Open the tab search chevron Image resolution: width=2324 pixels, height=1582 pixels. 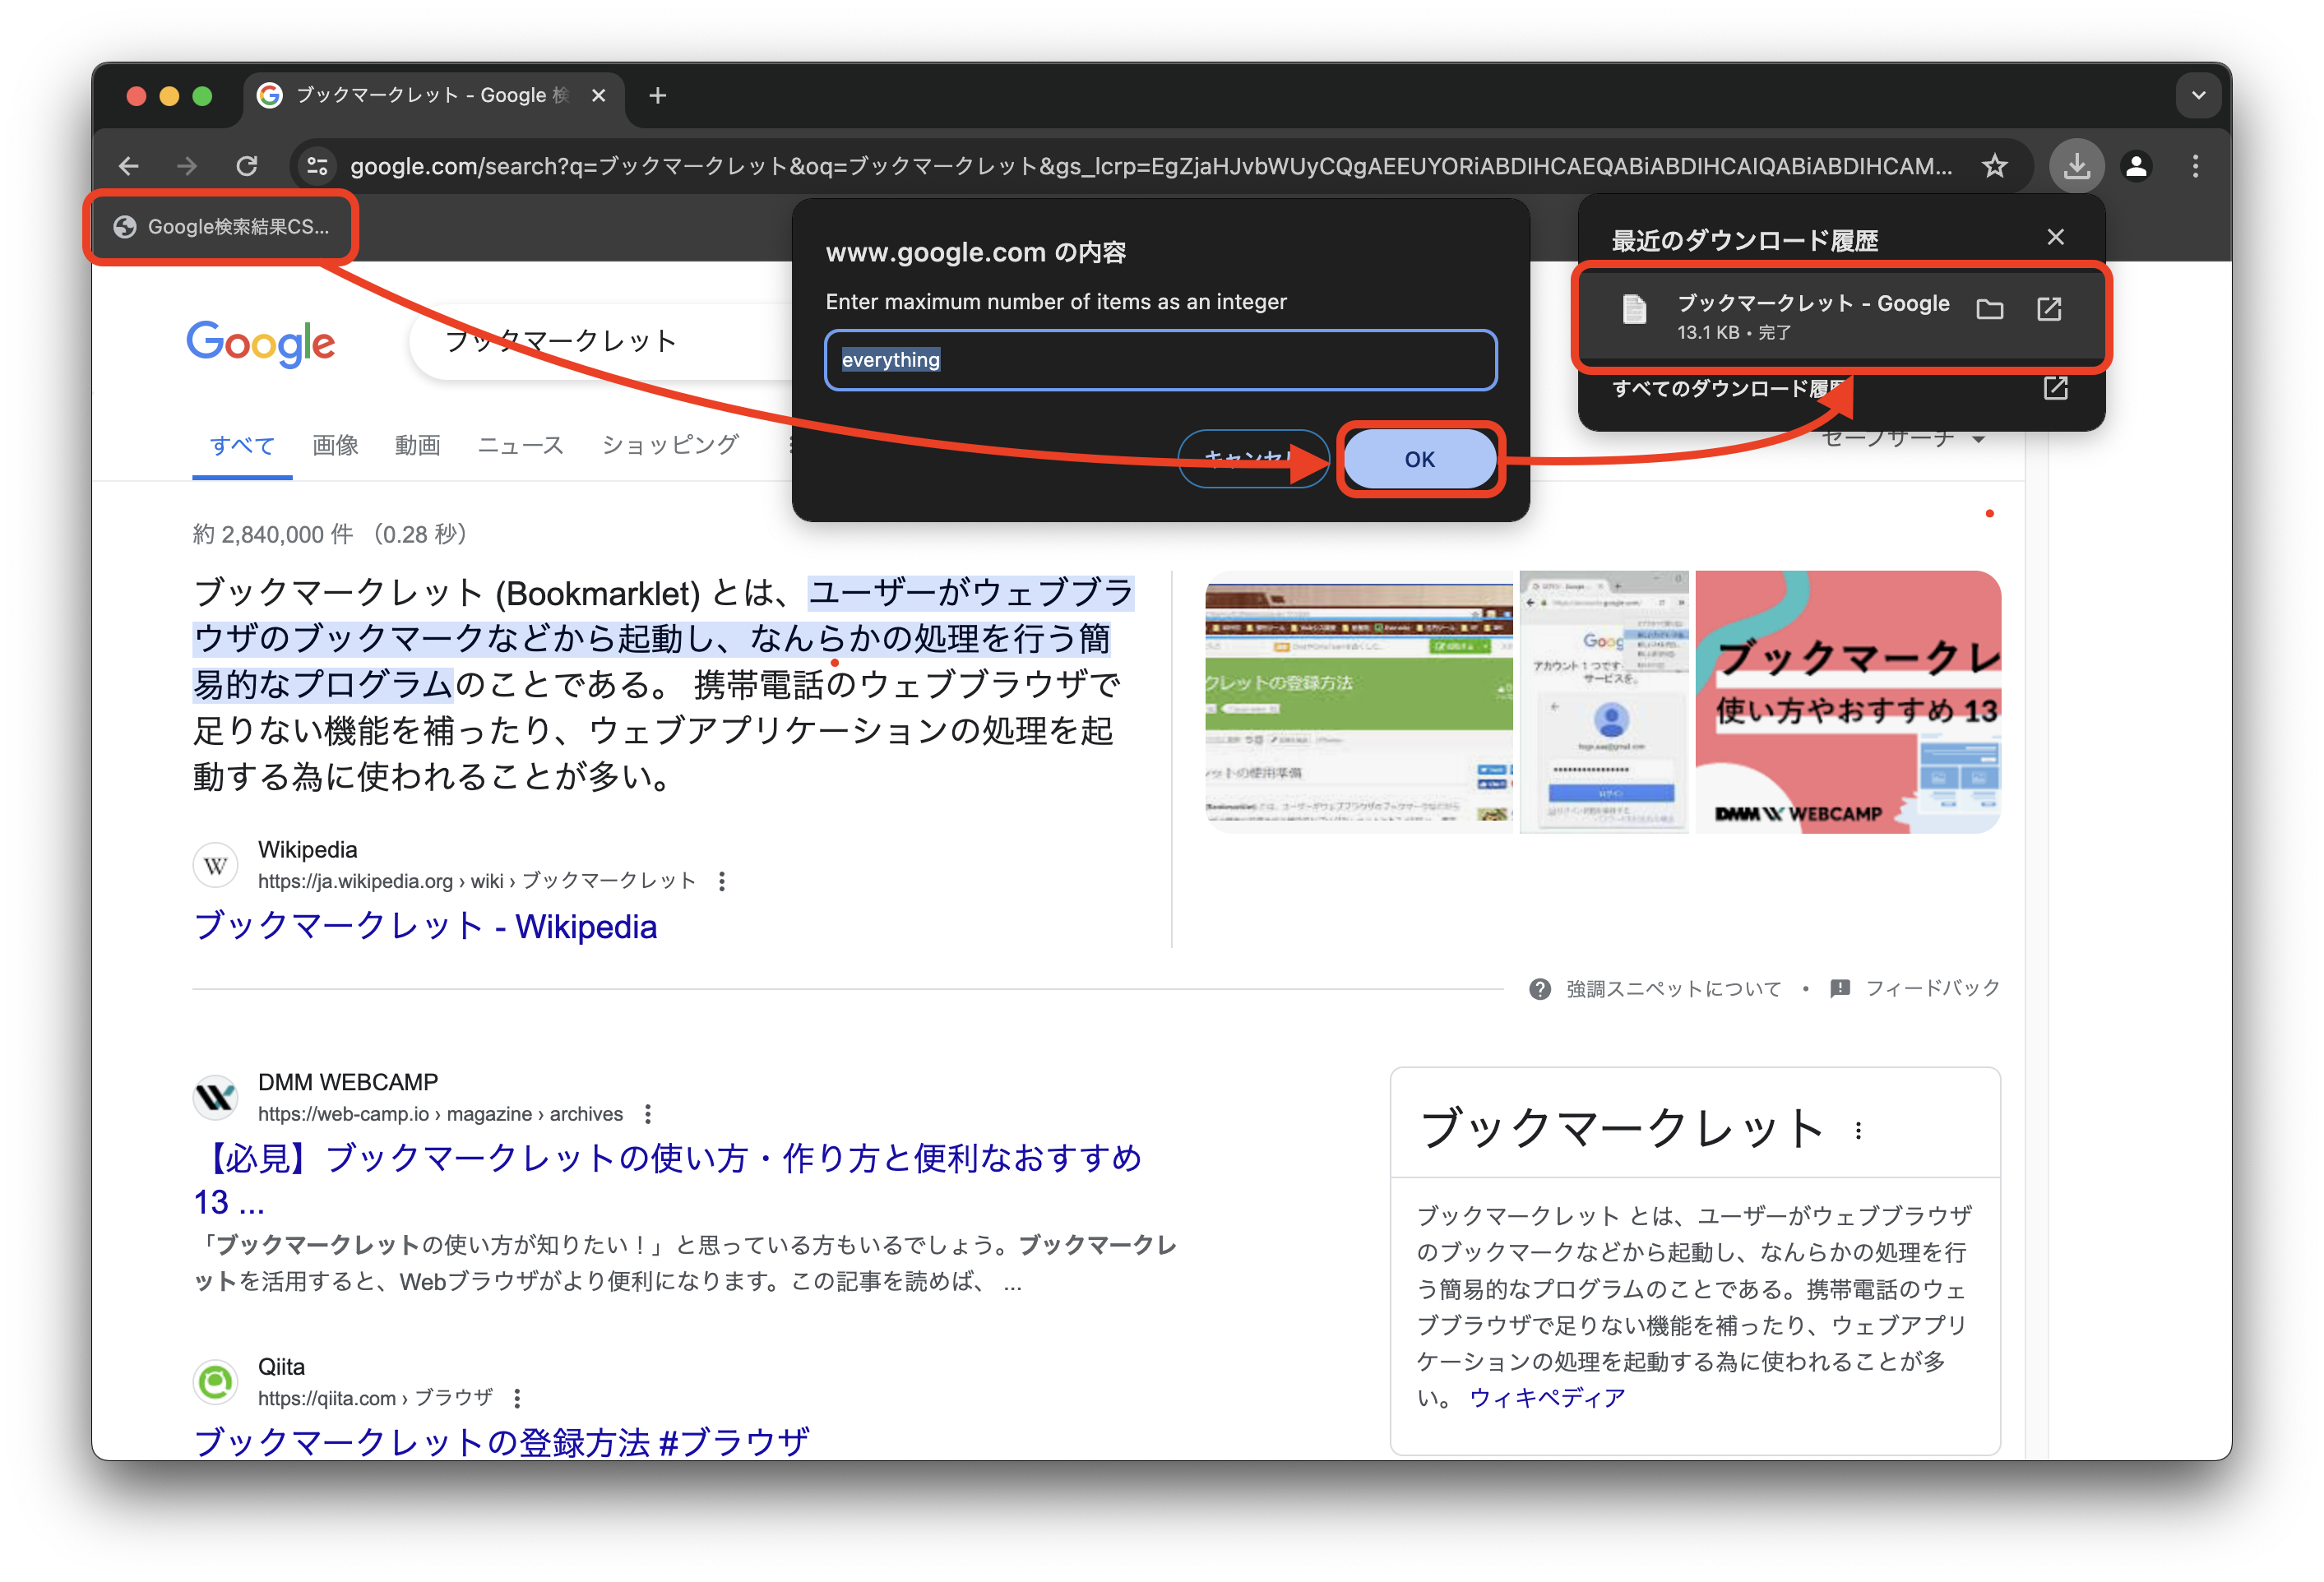[x=2198, y=95]
